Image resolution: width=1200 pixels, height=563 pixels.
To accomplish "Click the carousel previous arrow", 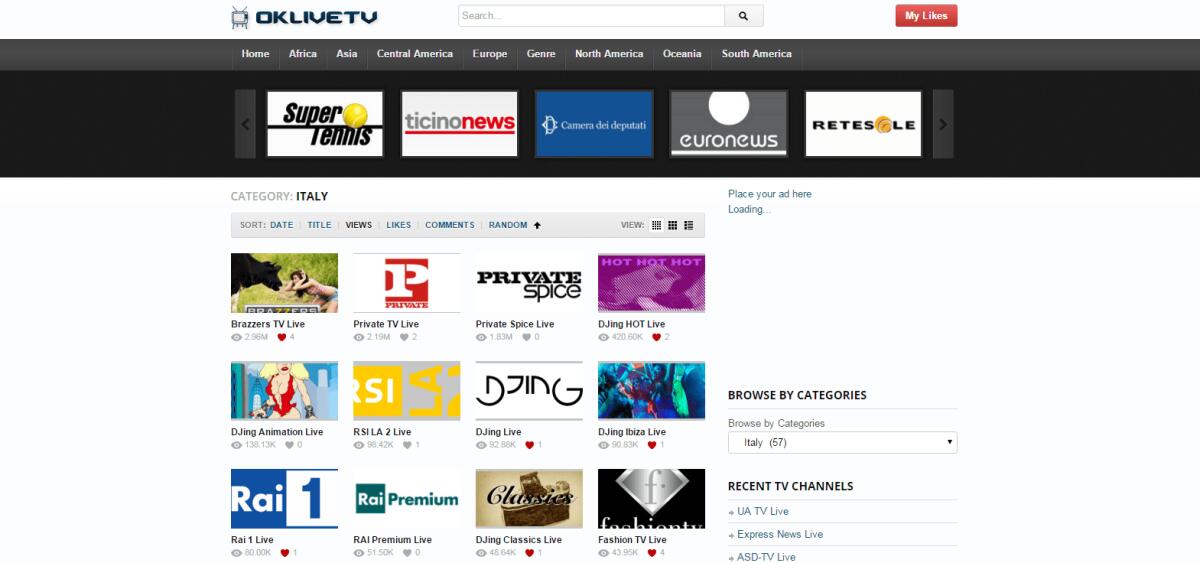I will click(245, 124).
